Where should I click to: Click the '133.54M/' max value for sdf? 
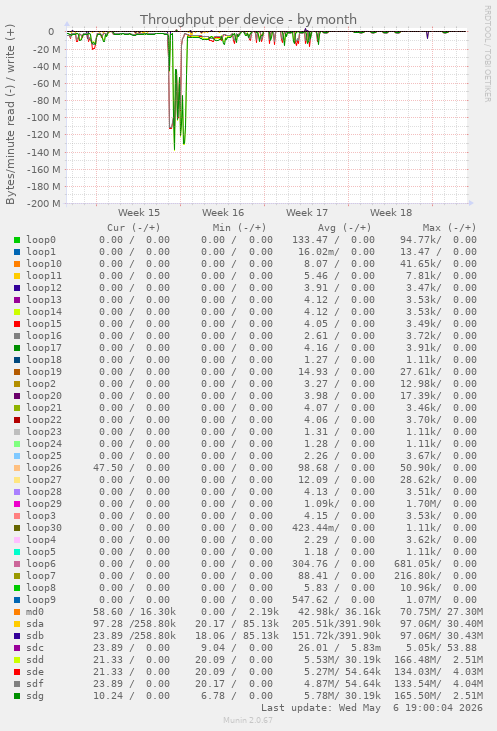pyautogui.click(x=418, y=683)
